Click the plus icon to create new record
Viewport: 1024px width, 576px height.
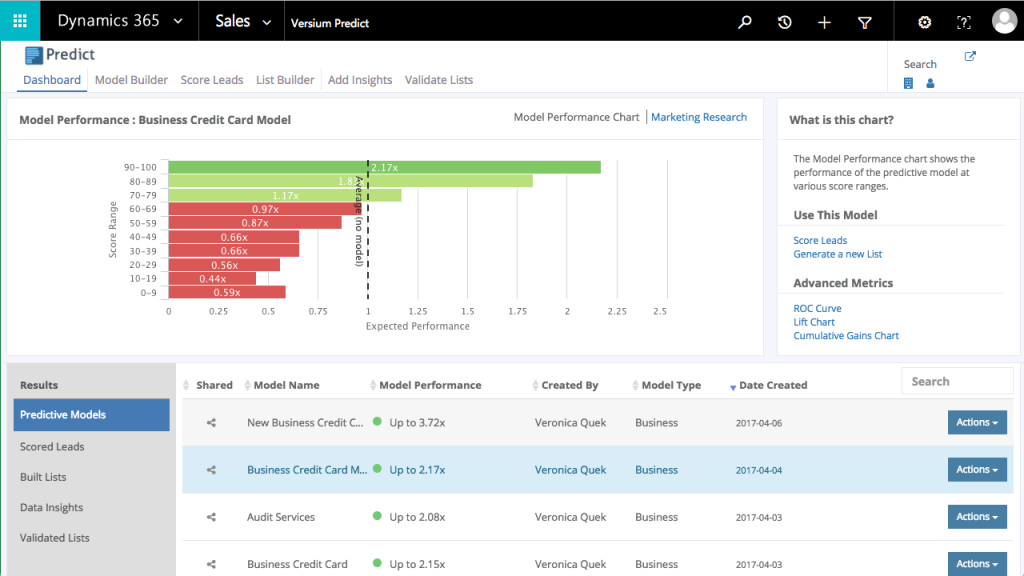point(824,22)
